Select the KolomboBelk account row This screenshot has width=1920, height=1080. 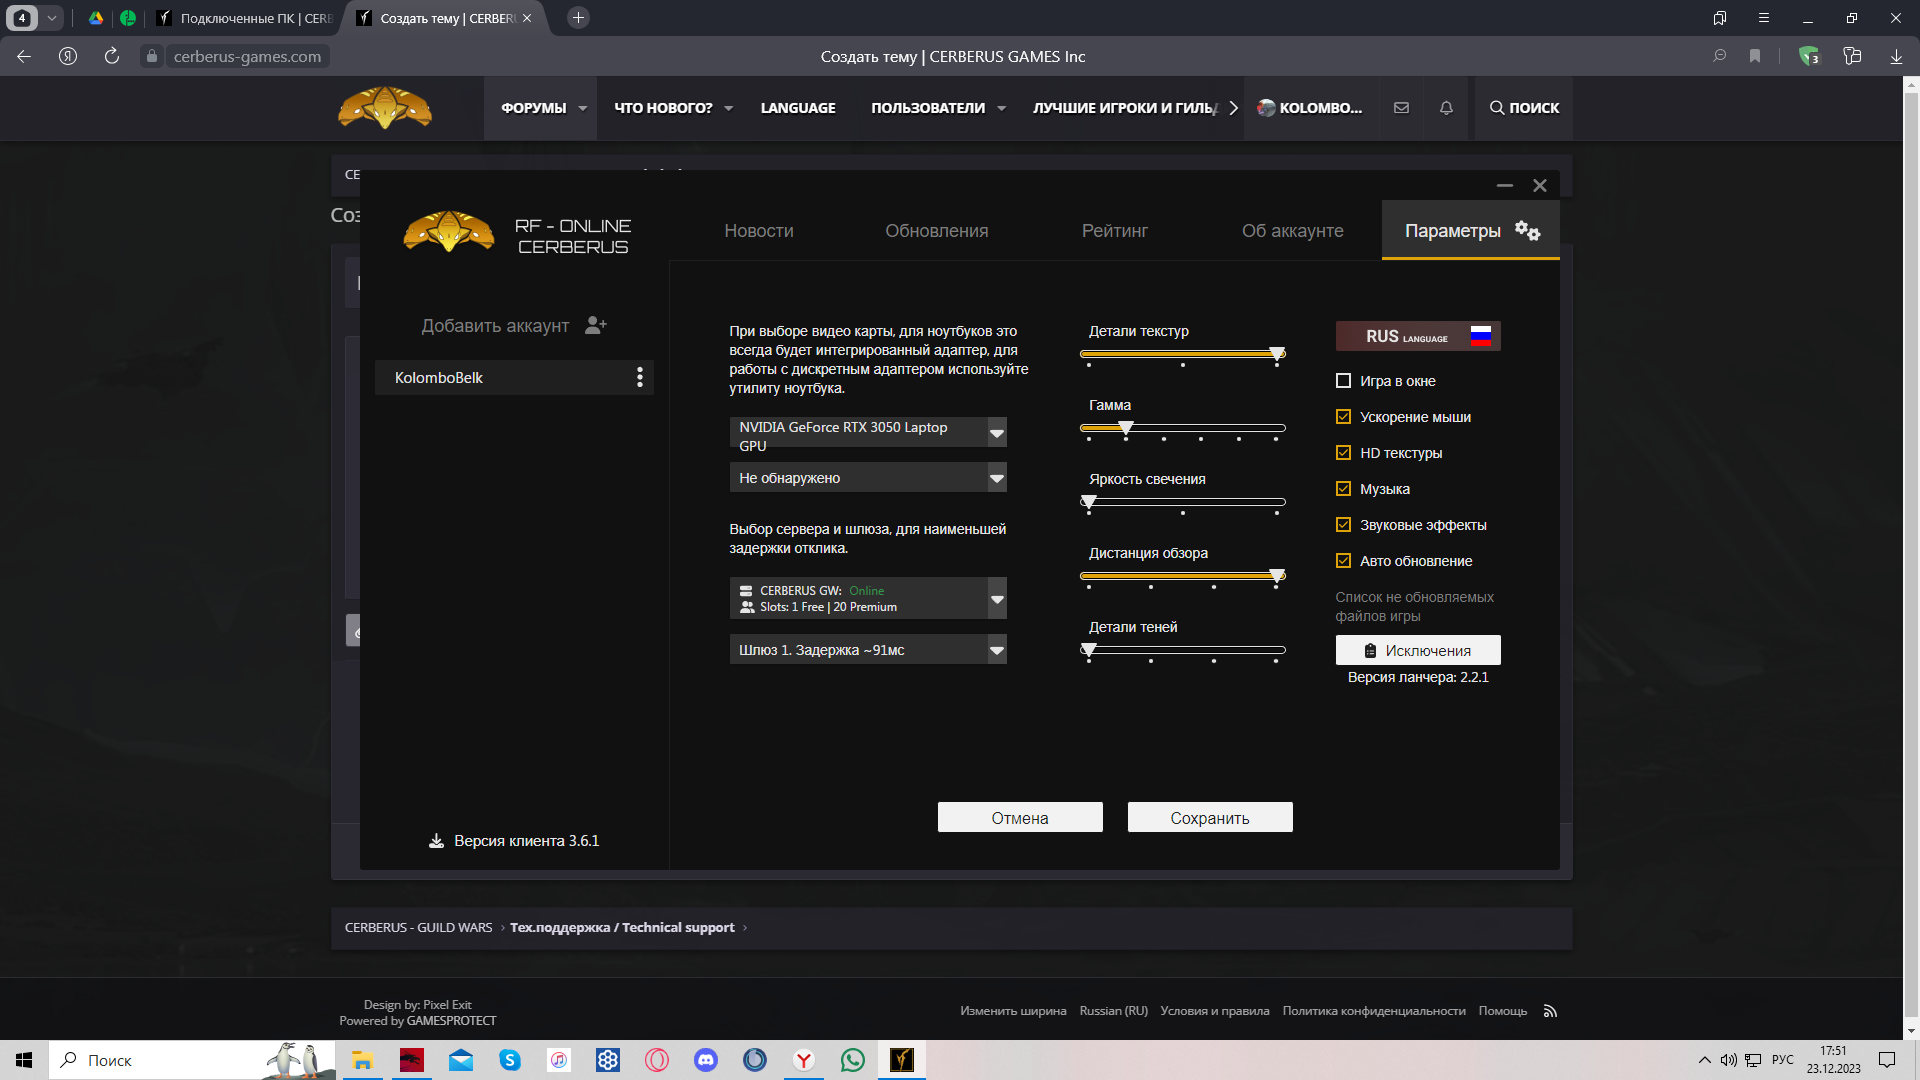coord(514,377)
